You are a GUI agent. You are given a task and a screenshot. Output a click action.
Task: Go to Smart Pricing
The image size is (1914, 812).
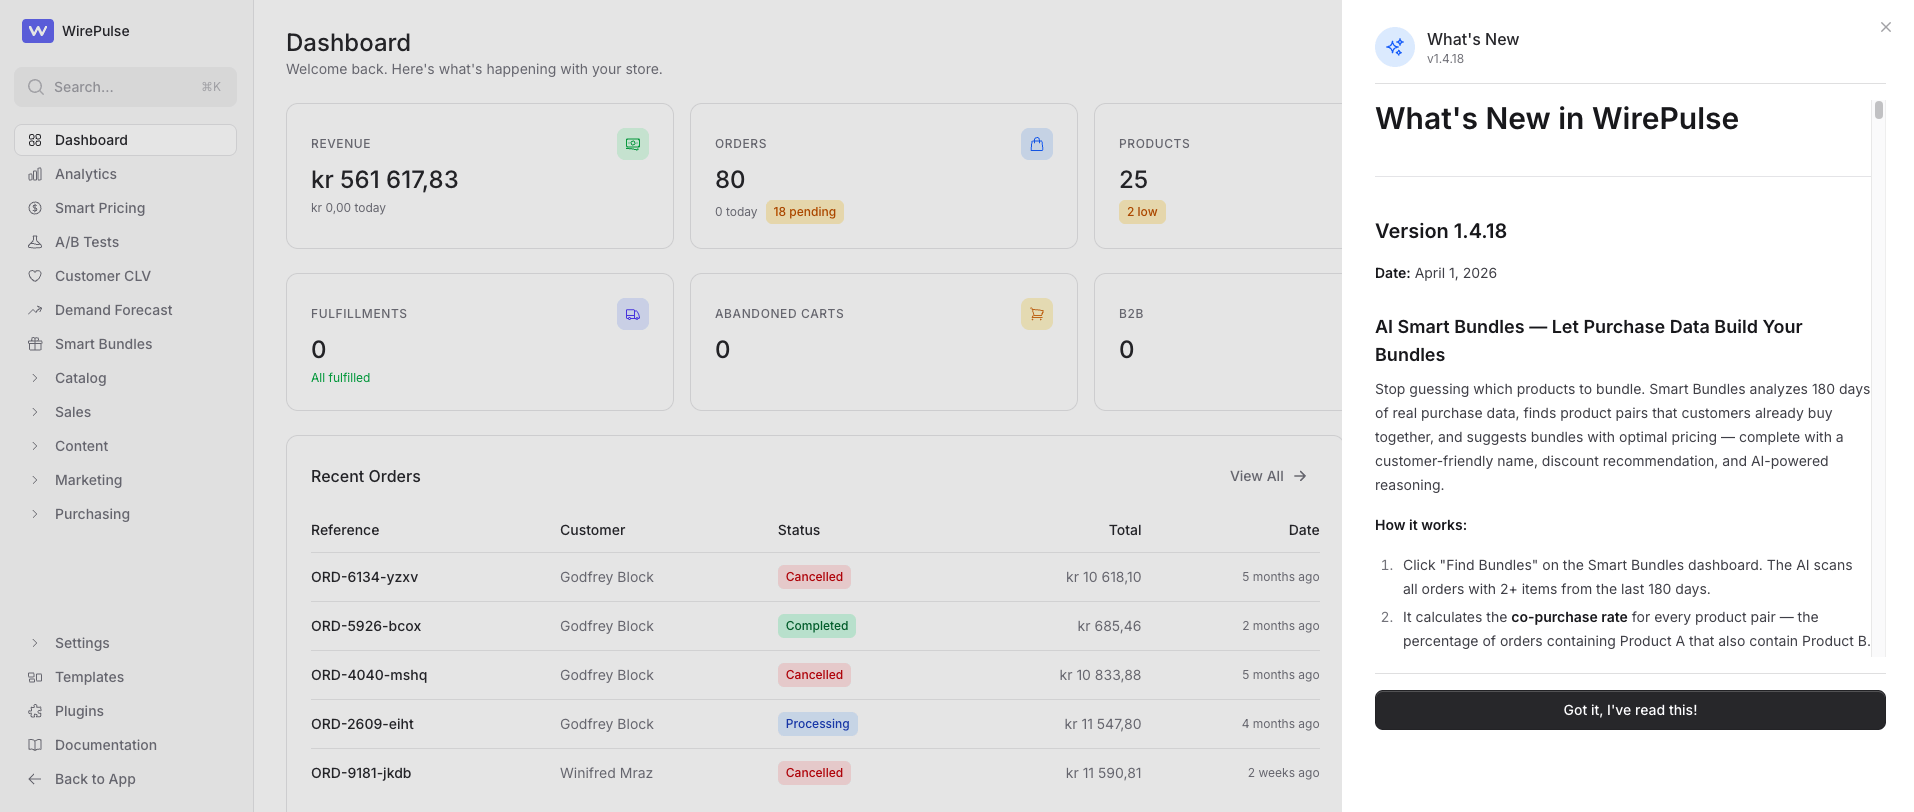point(125,208)
